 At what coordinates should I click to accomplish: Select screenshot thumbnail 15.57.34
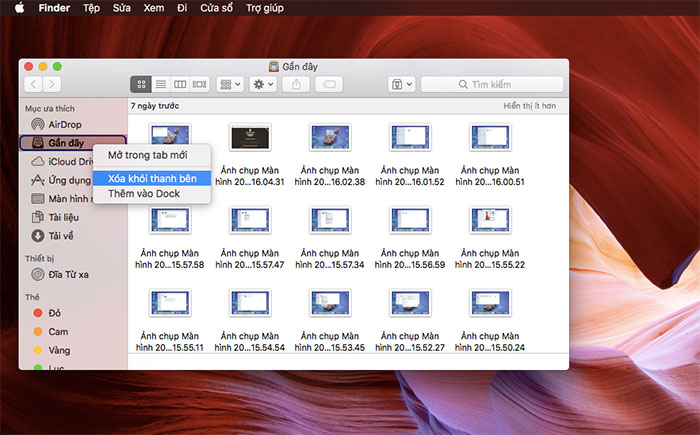pyautogui.click(x=330, y=220)
